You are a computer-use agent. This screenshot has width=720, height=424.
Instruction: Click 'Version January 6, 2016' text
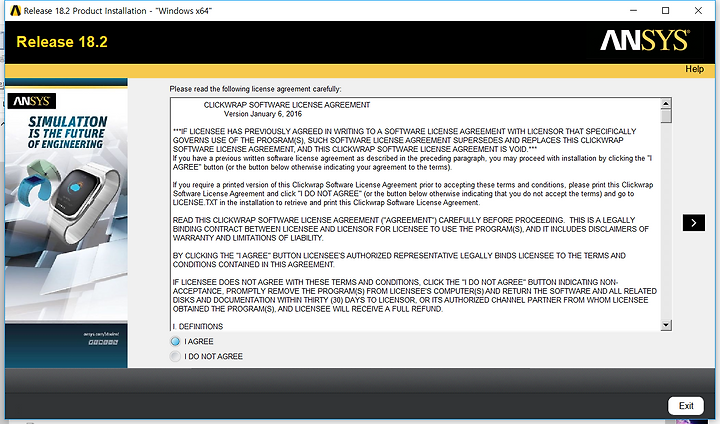point(263,114)
